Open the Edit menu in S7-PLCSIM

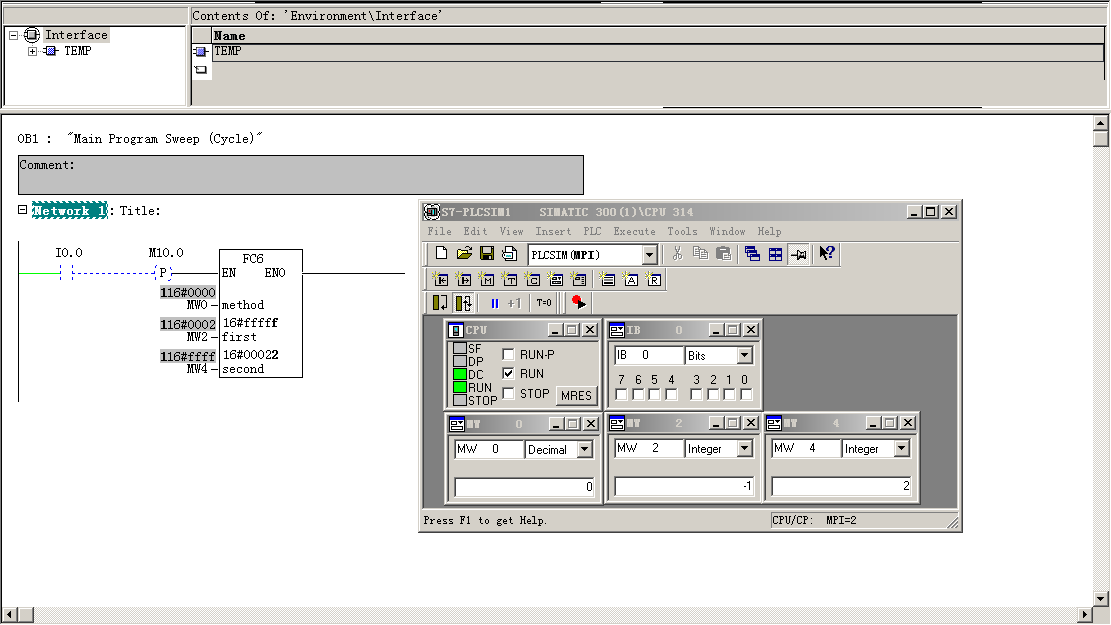tap(475, 232)
